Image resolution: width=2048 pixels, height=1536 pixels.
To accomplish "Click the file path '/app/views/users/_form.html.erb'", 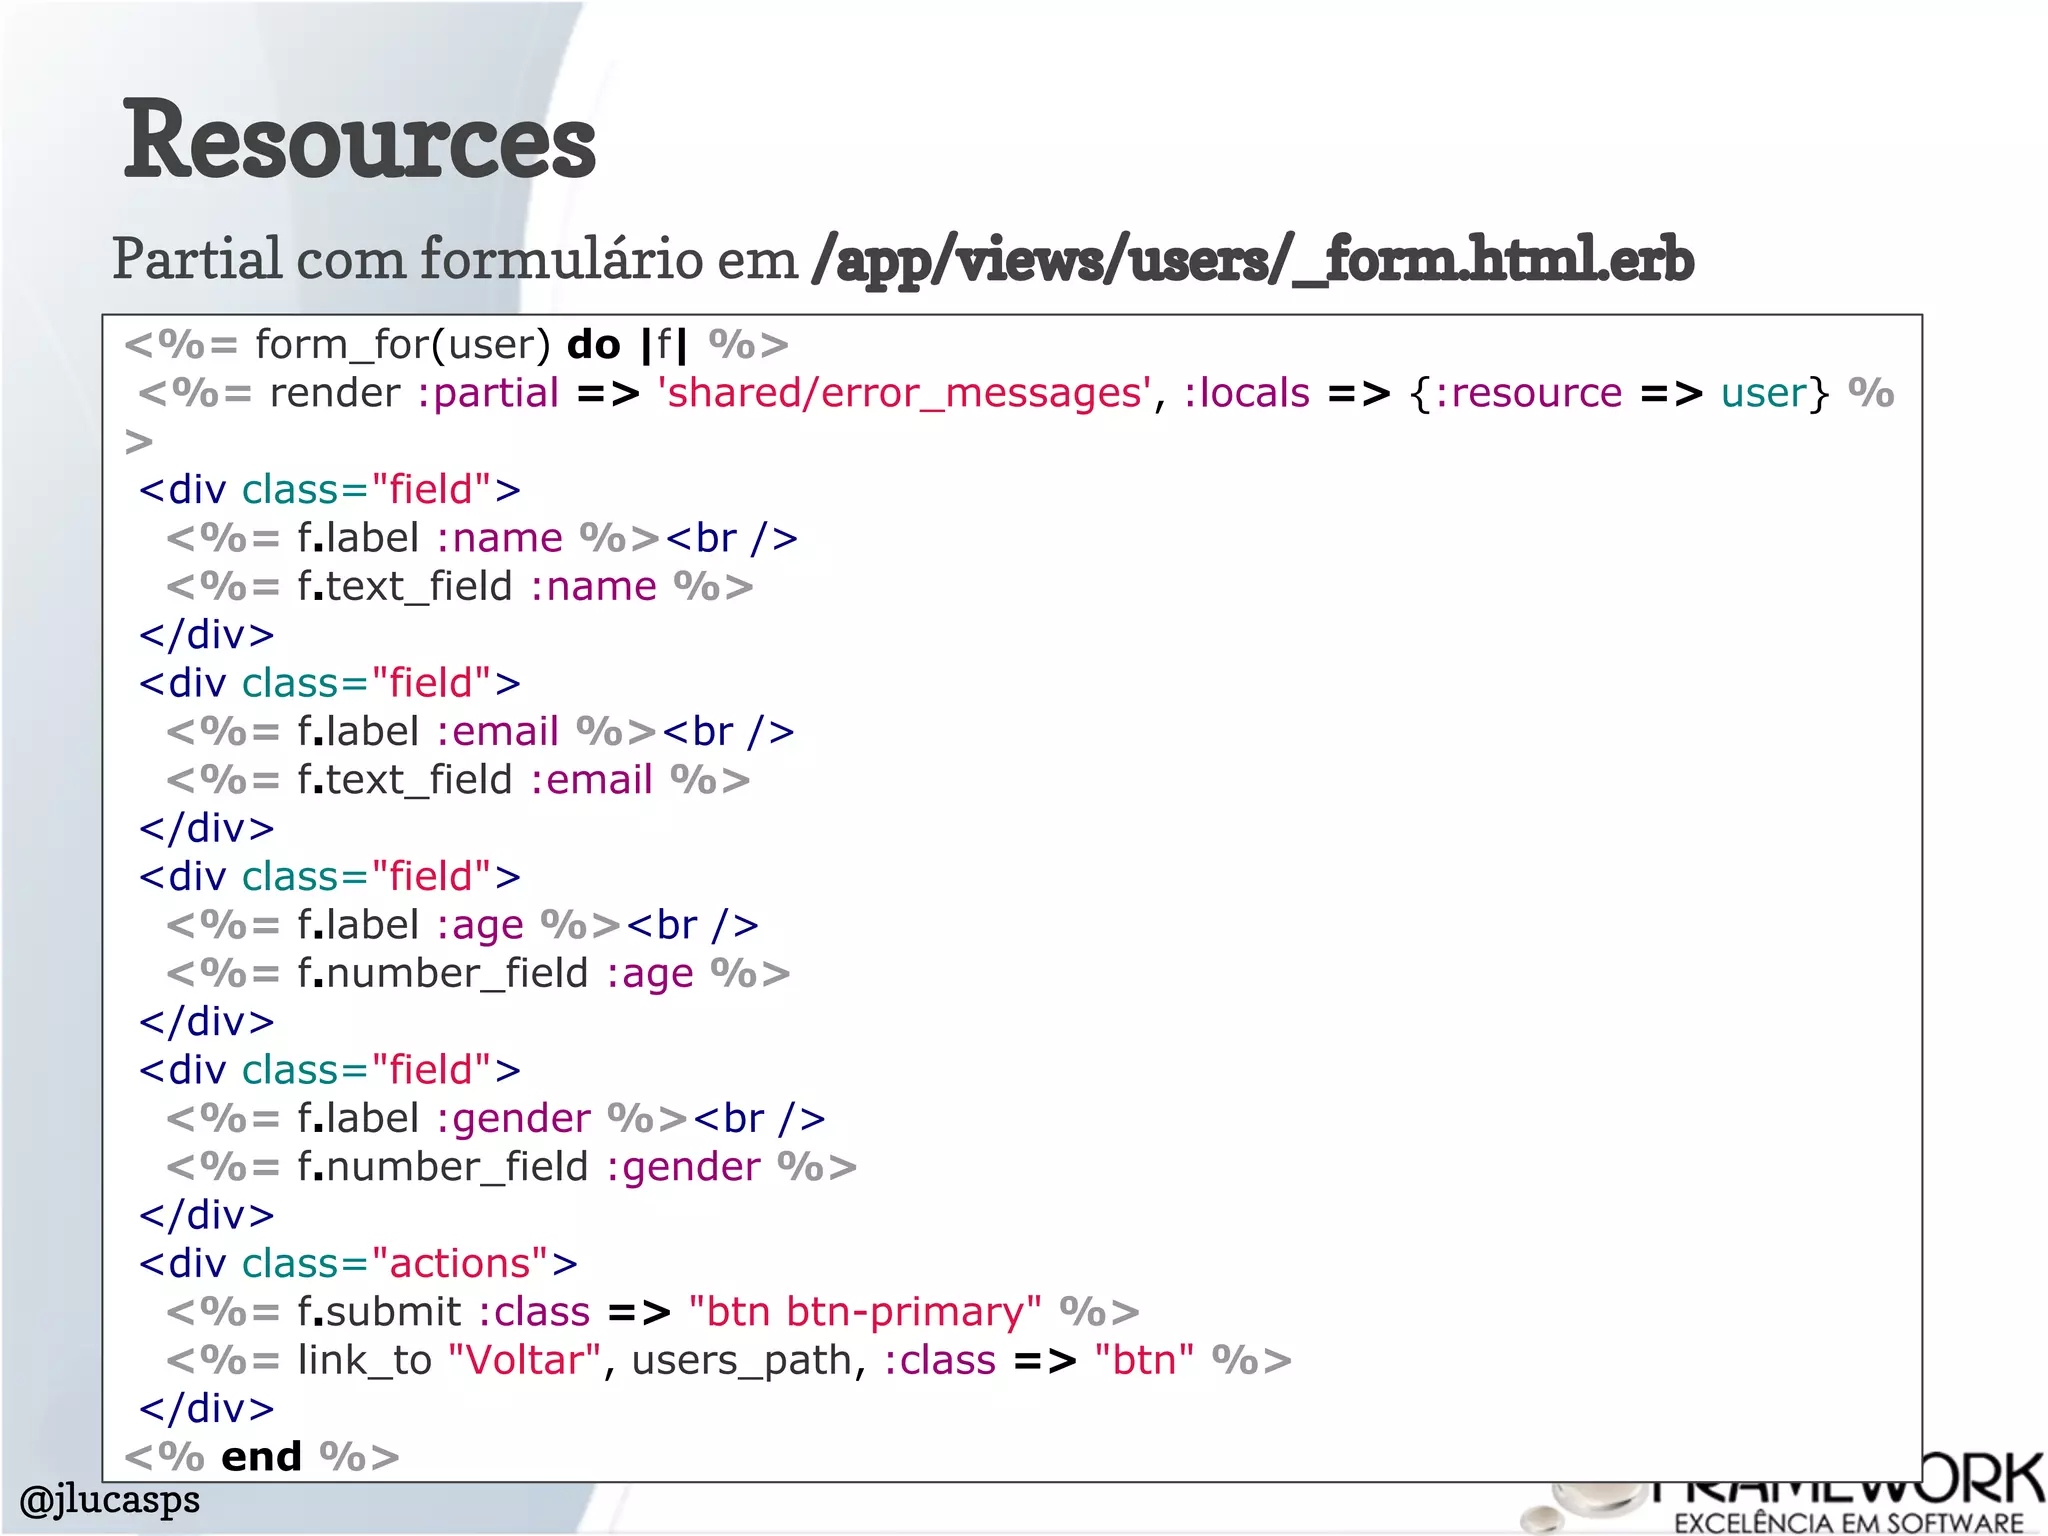I will 1253,260.
